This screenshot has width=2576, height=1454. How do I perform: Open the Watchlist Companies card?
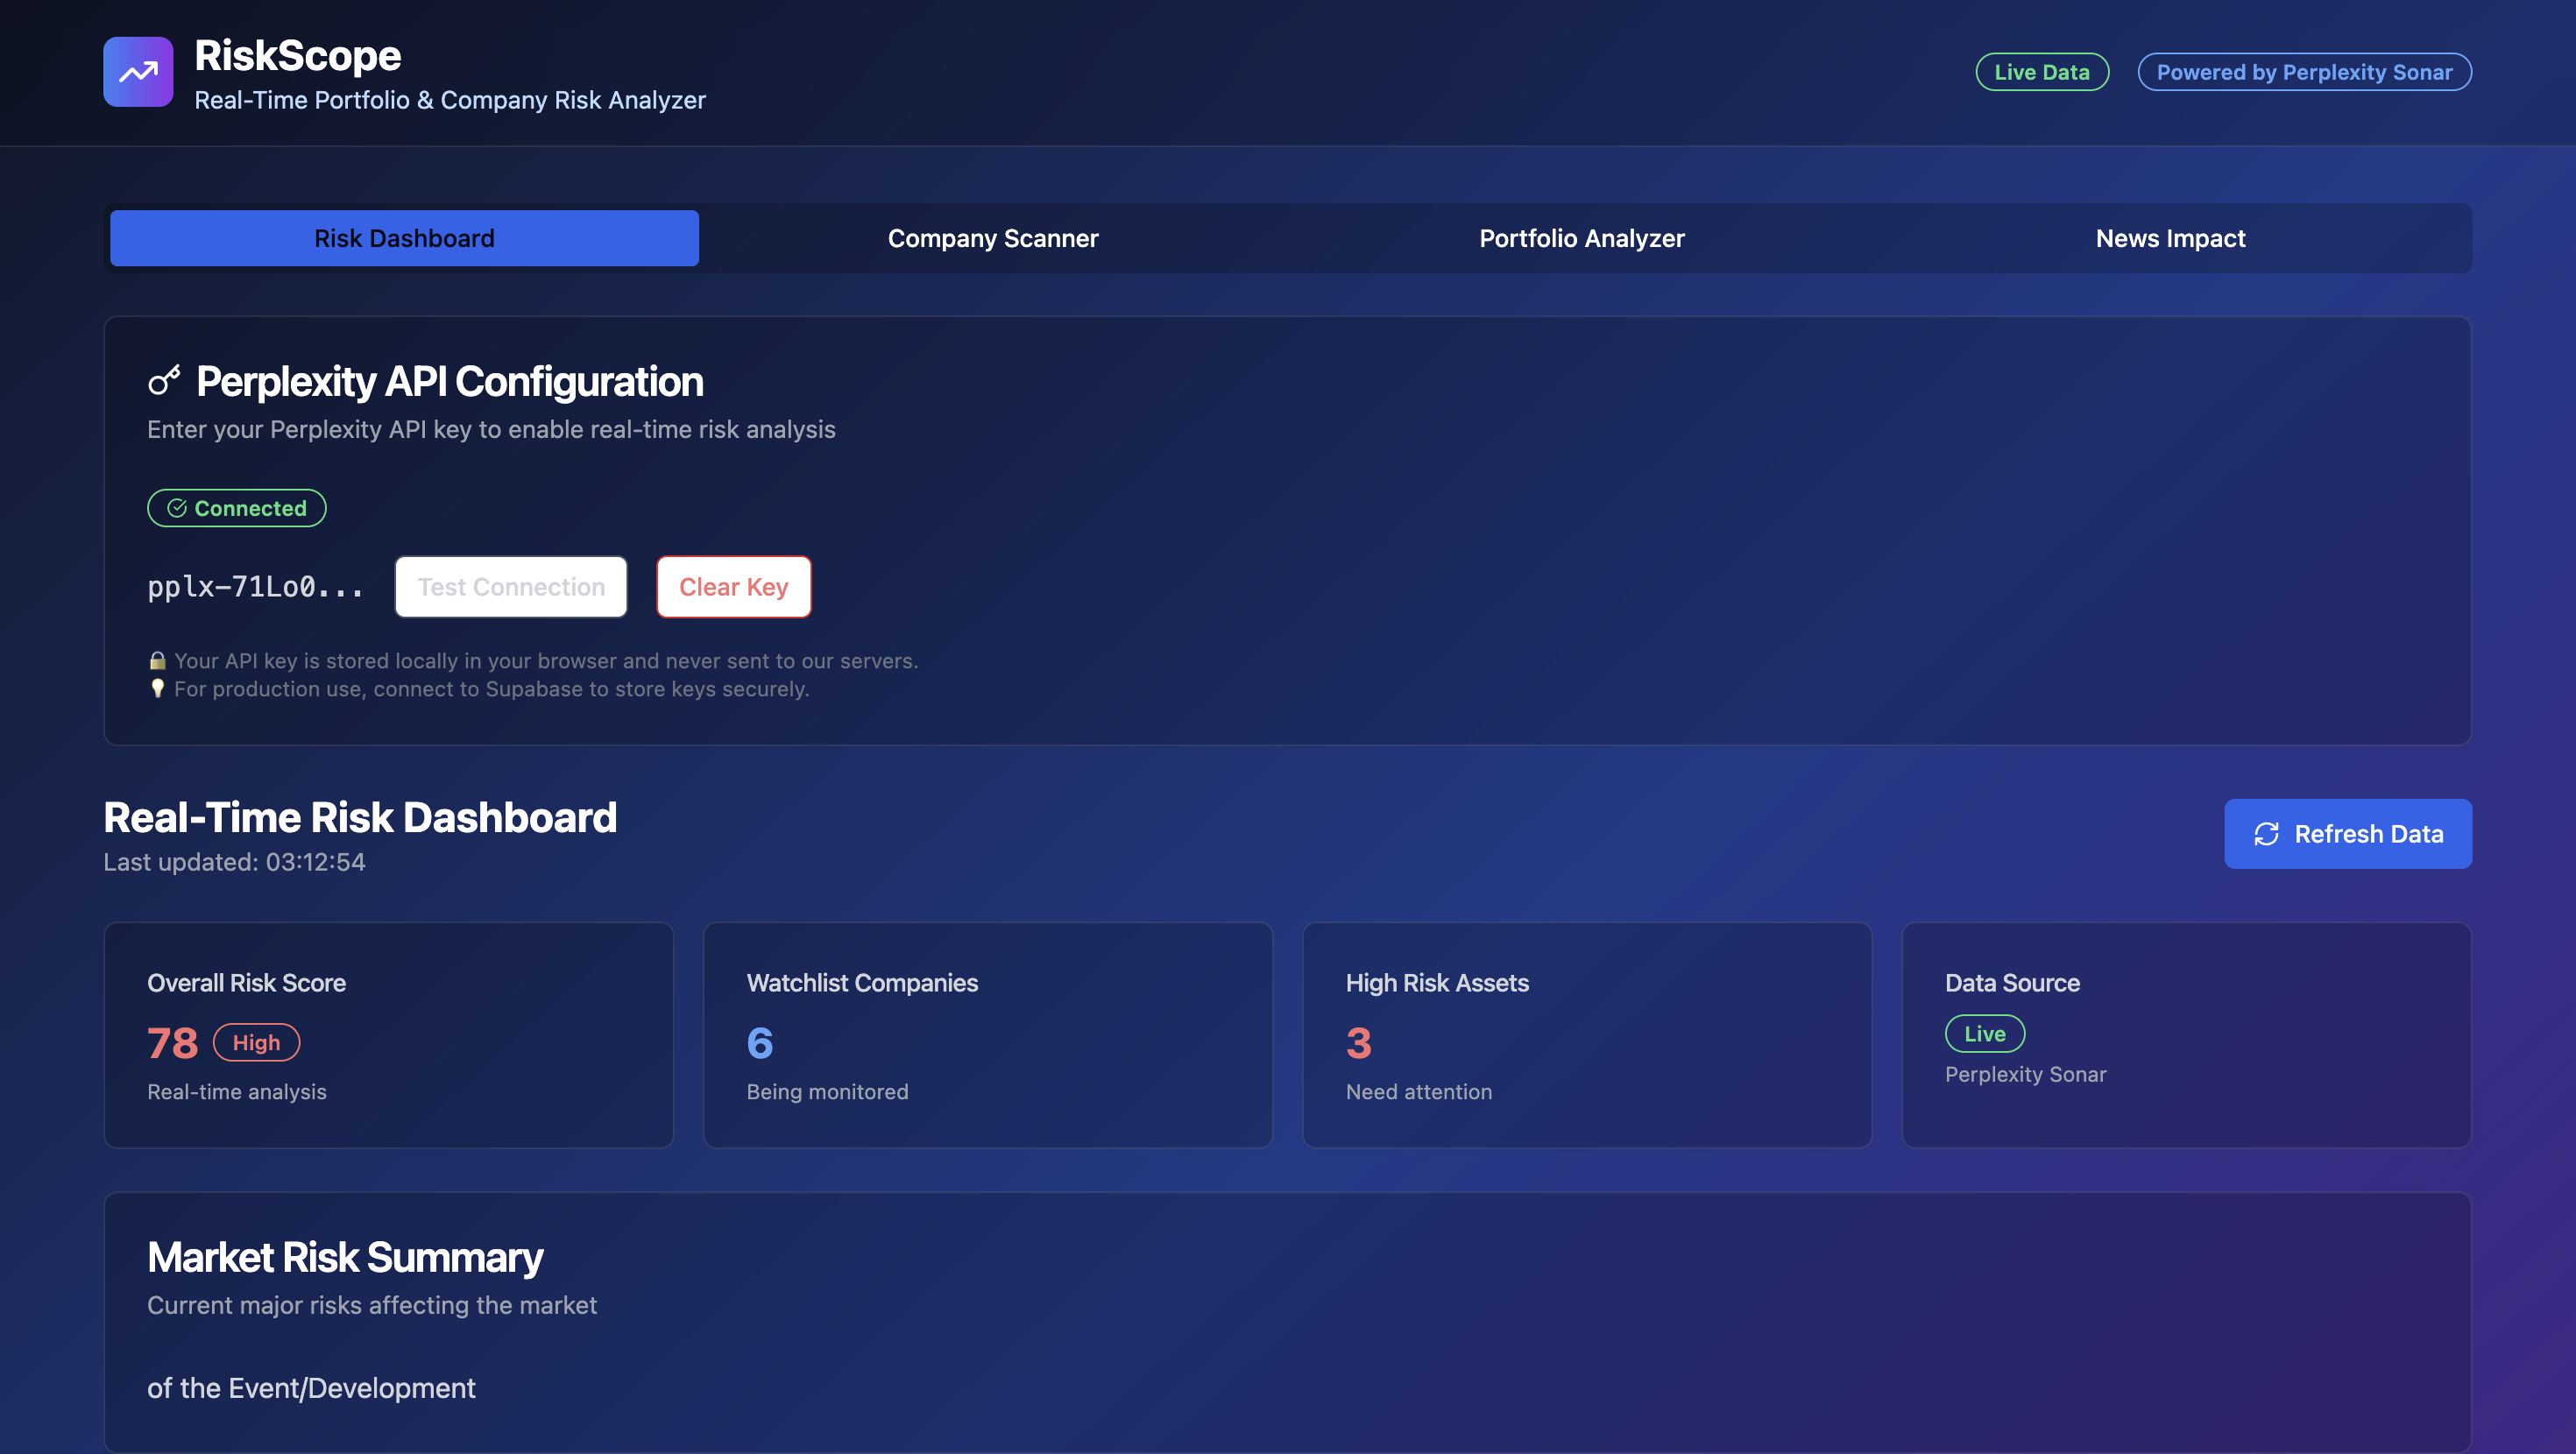(x=987, y=1035)
